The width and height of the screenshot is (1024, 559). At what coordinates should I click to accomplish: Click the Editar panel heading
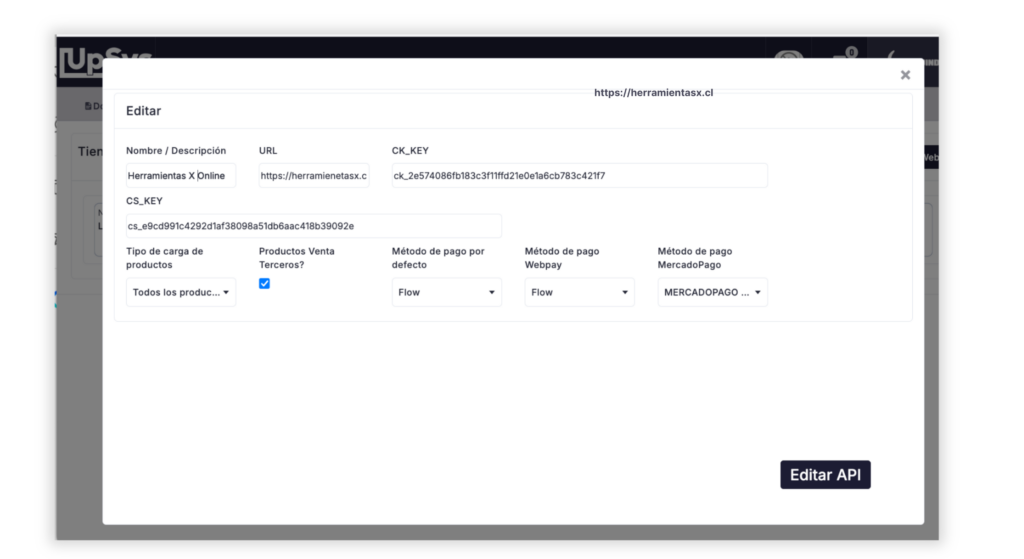[144, 111]
